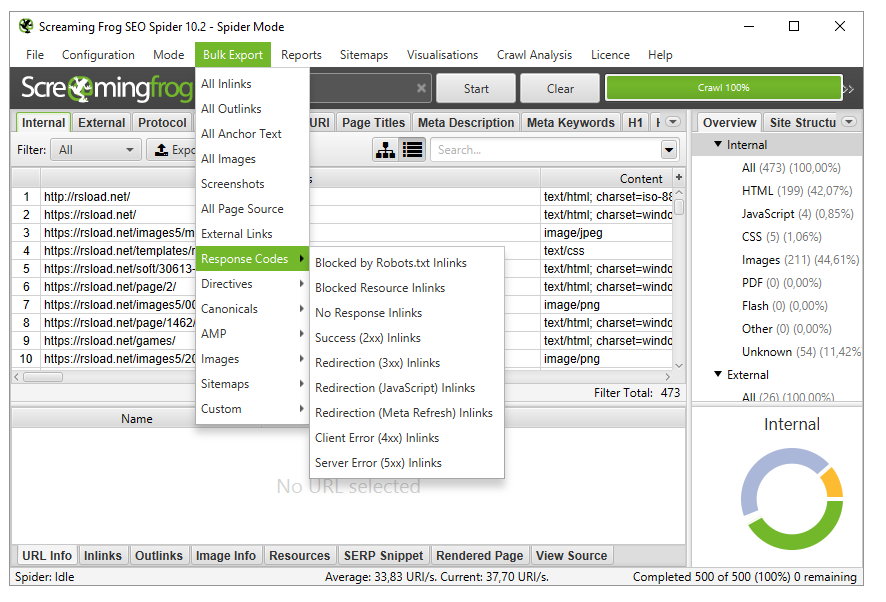Select Redirection (3xx) Inlinks
The height and width of the screenshot is (602, 886).
[407, 363]
